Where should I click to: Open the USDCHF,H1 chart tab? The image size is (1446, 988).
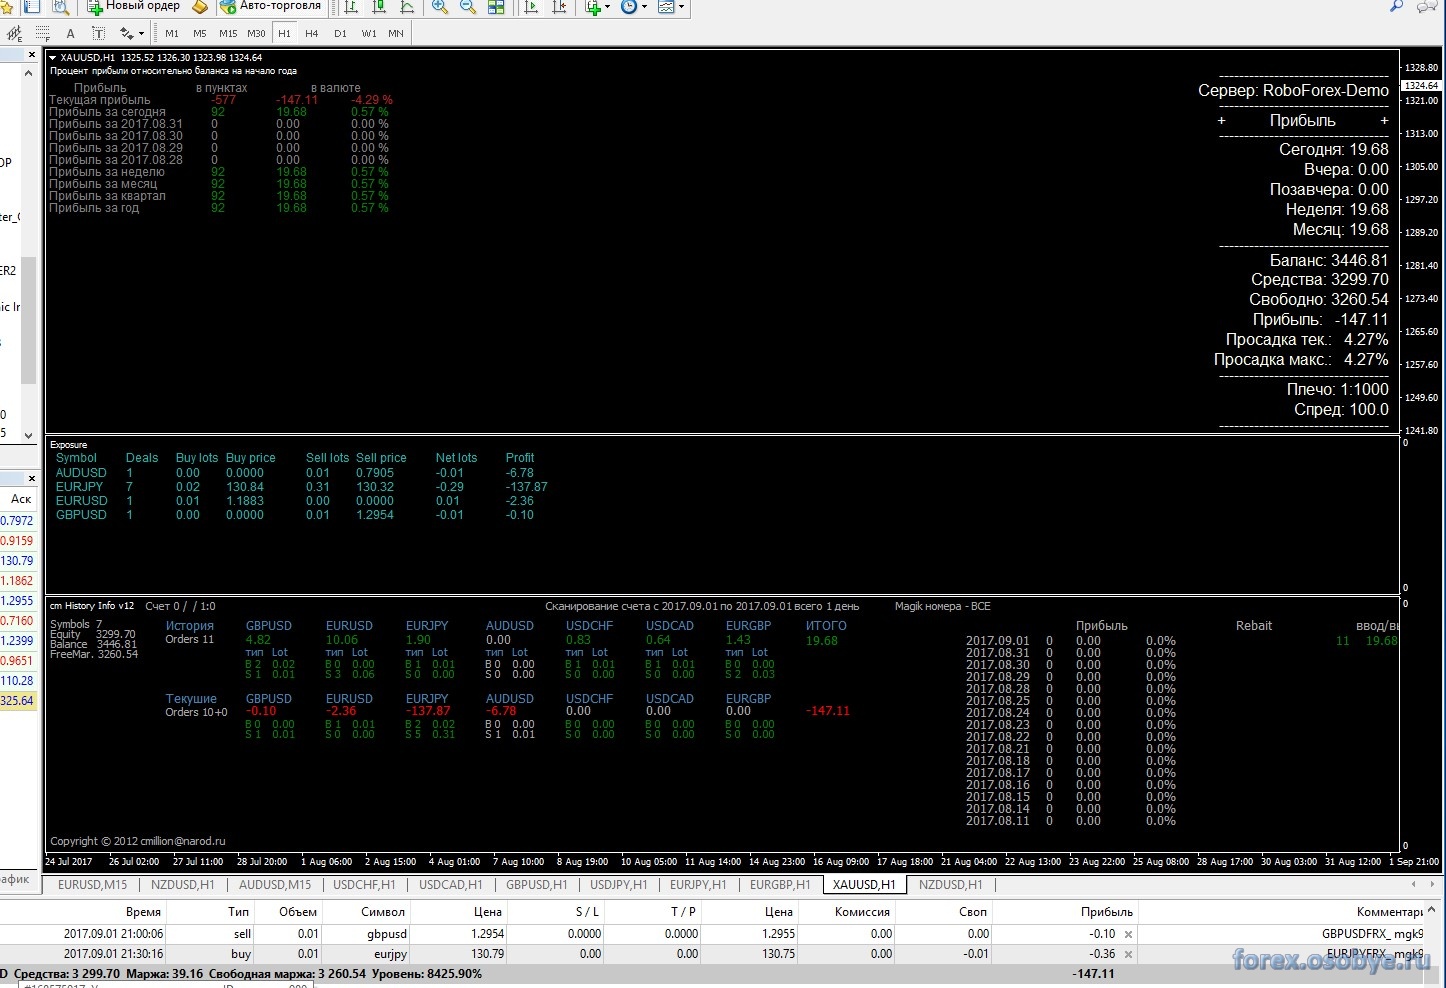coord(364,885)
